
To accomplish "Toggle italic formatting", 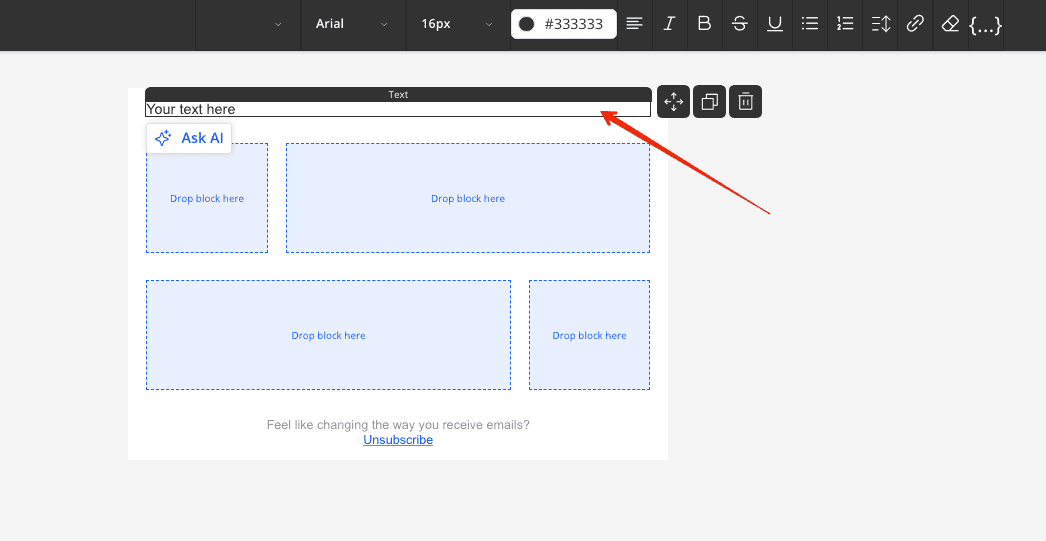I will [x=669, y=24].
